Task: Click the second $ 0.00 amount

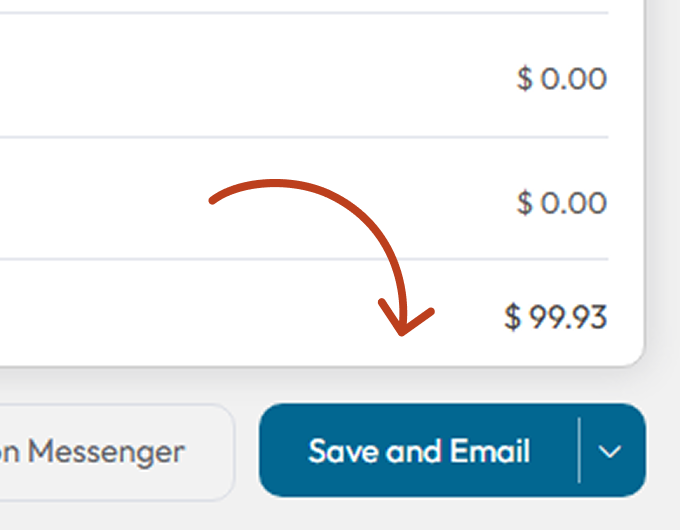Action: click(561, 203)
